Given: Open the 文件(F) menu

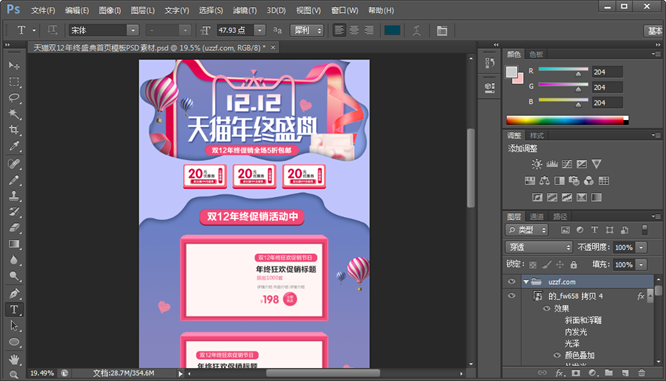Looking at the screenshot, I should click(43, 10).
